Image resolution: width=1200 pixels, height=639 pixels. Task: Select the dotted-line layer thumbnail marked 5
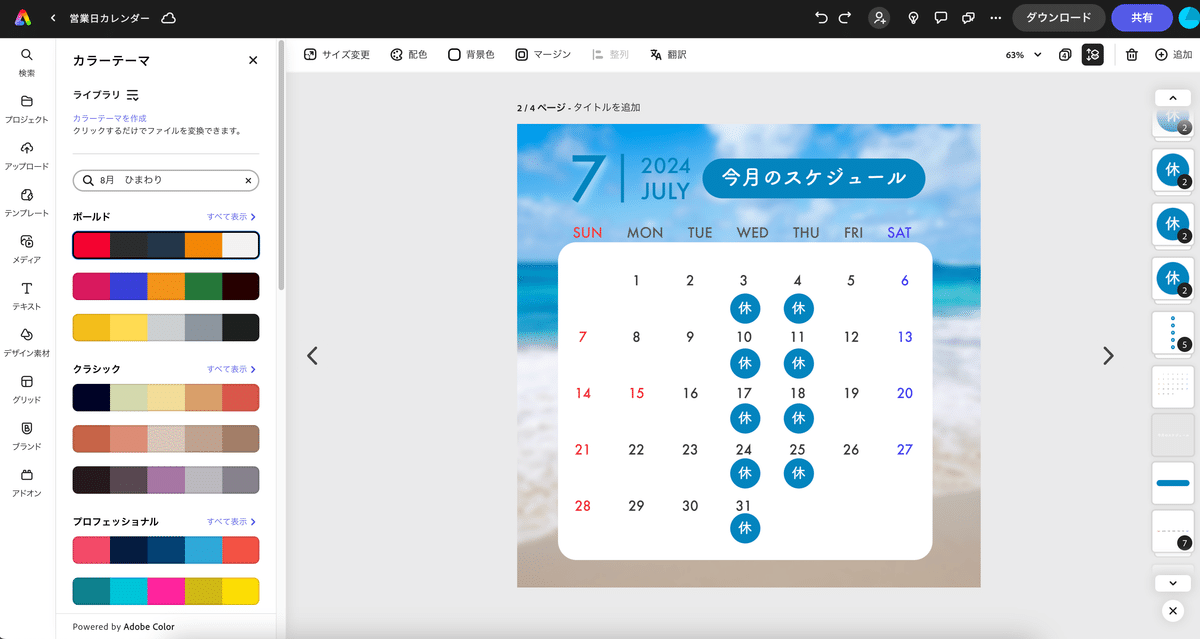(1173, 332)
